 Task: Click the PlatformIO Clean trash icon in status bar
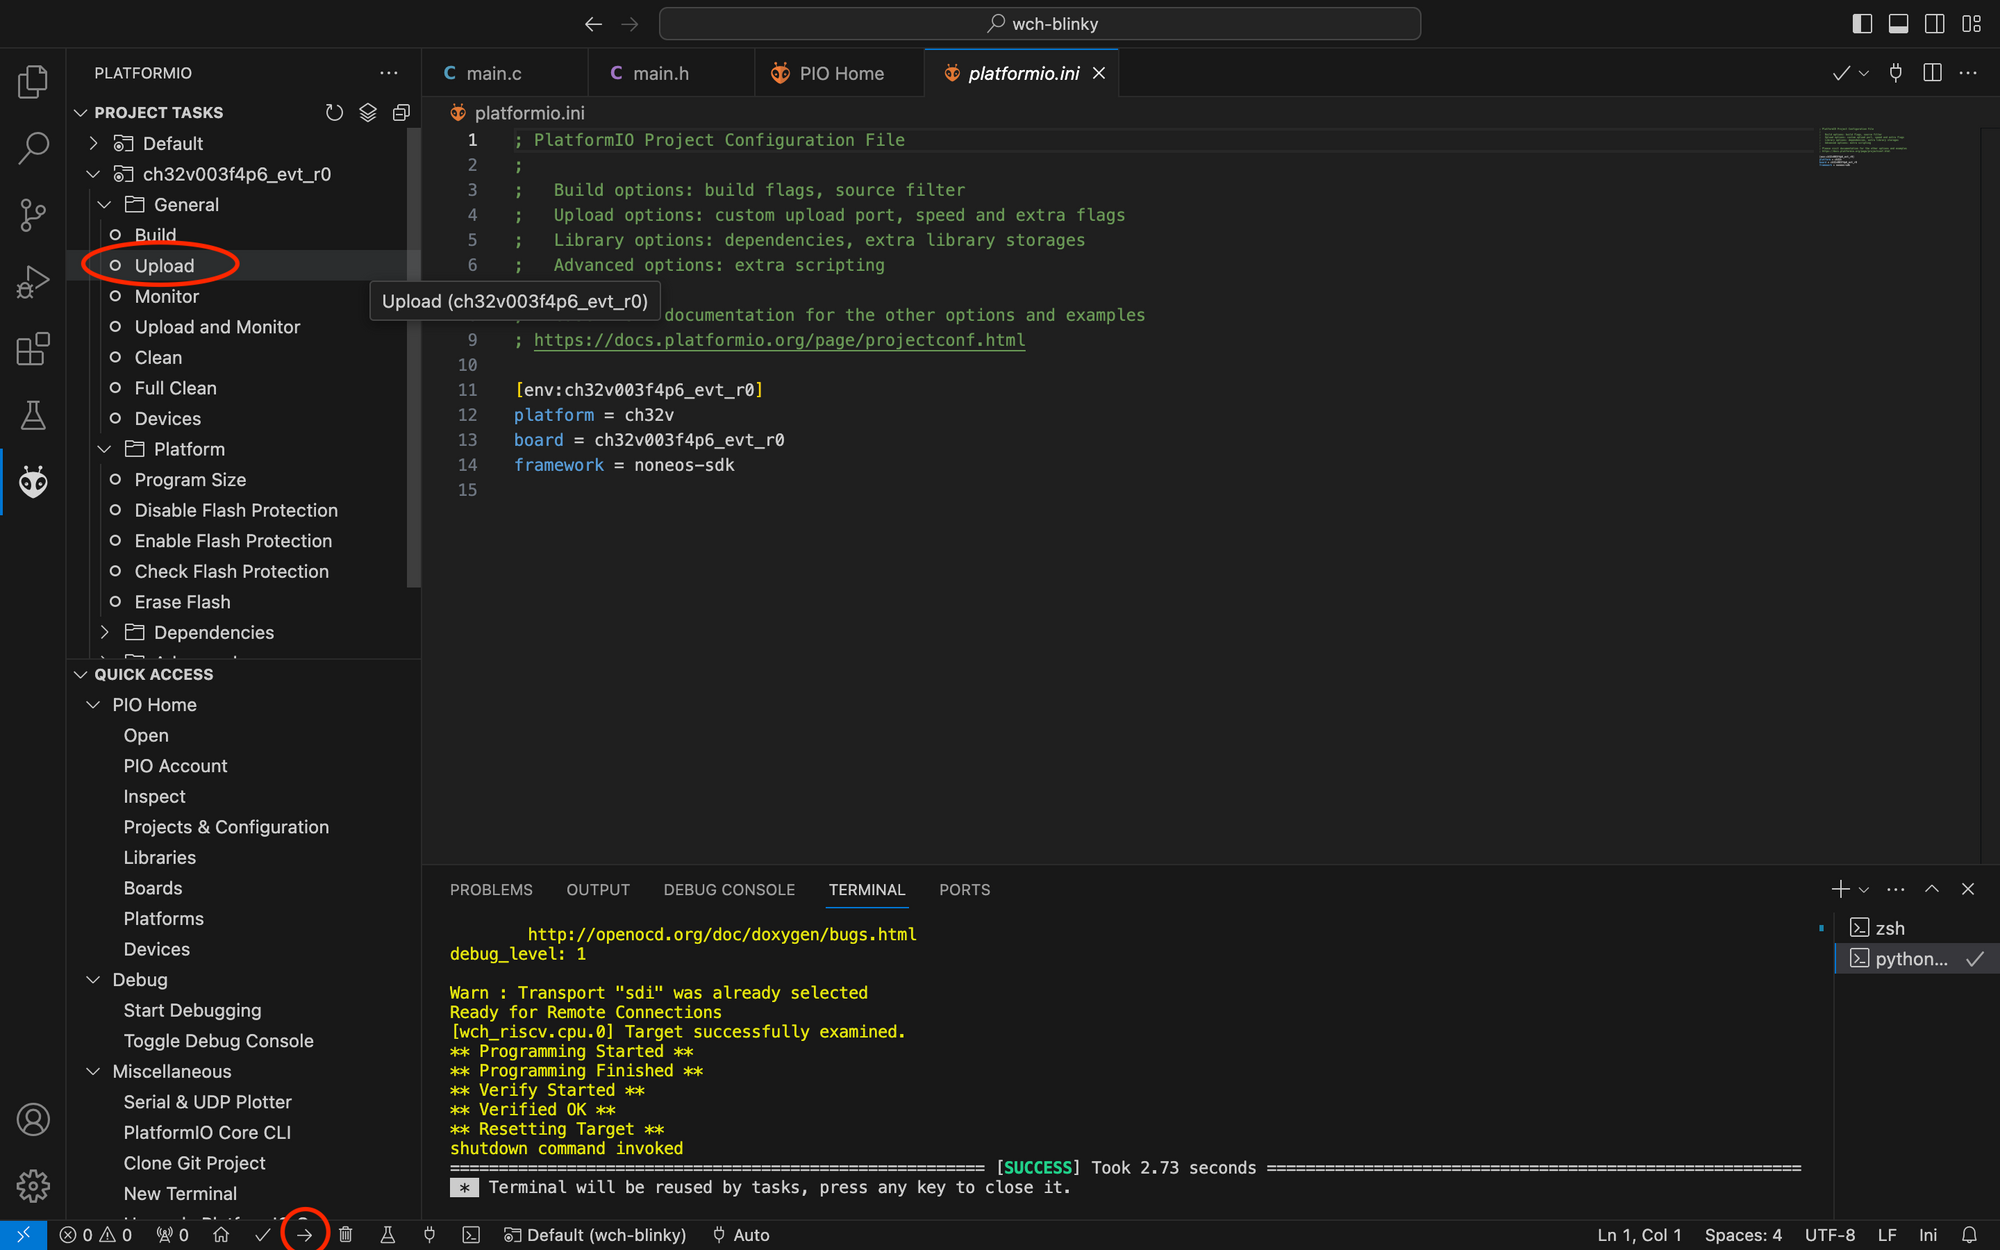tap(346, 1235)
